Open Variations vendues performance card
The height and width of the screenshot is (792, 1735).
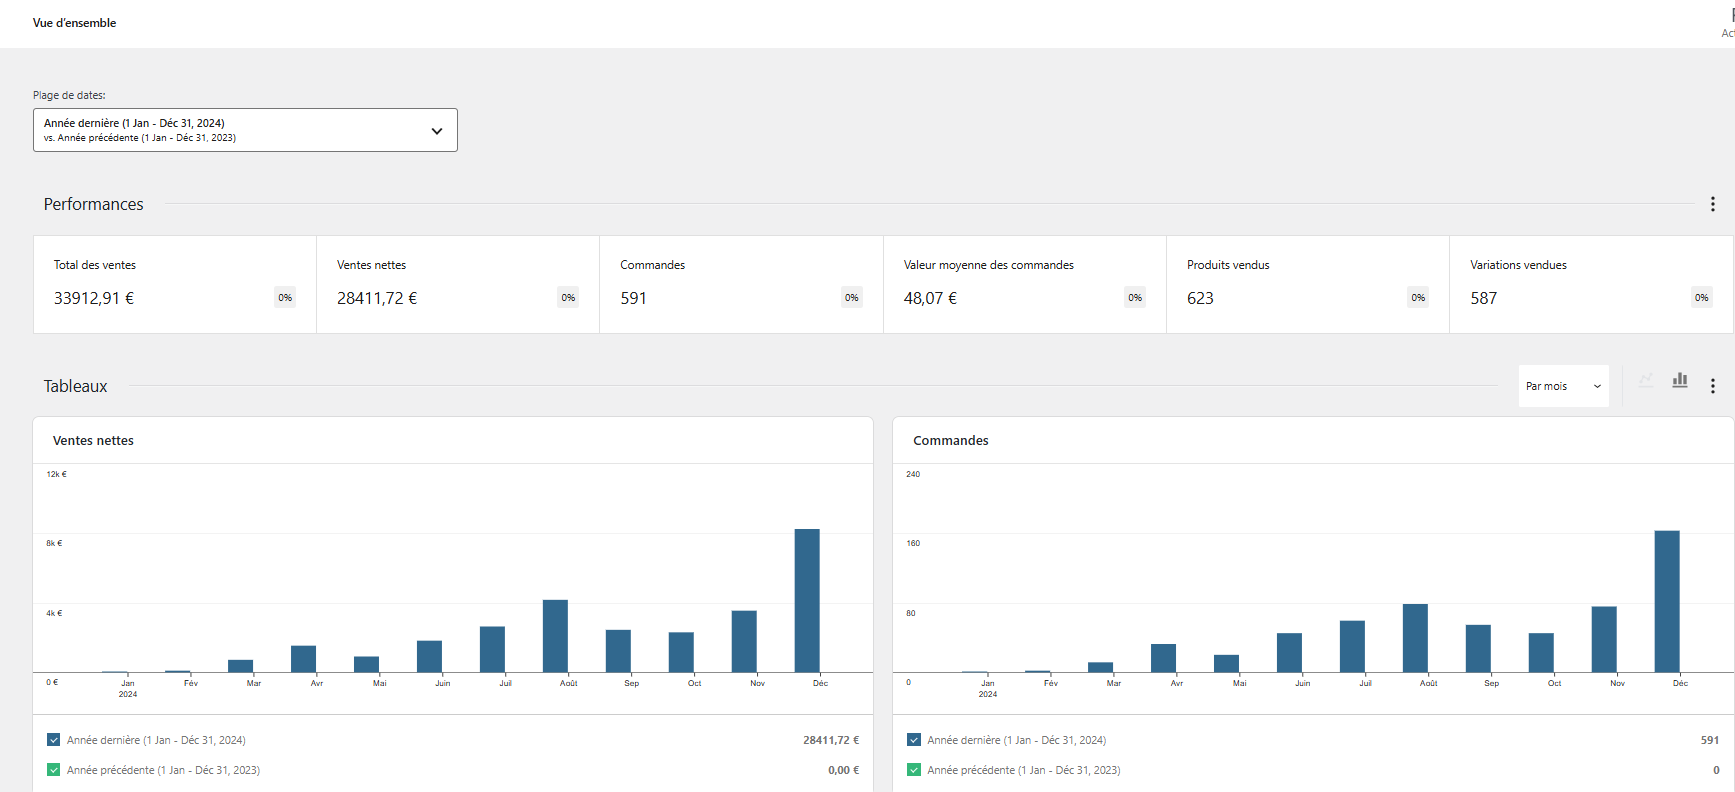coord(1590,284)
